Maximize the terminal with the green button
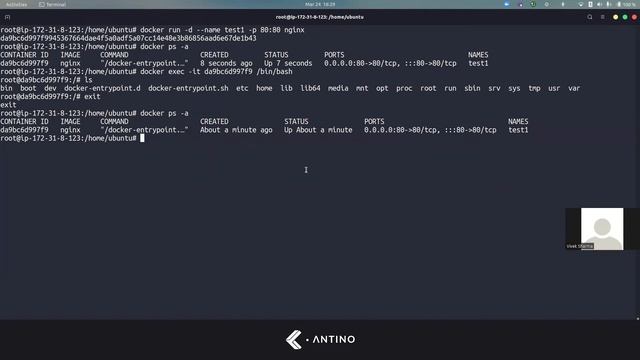This screenshot has width=640, height=360. (x=625, y=17)
